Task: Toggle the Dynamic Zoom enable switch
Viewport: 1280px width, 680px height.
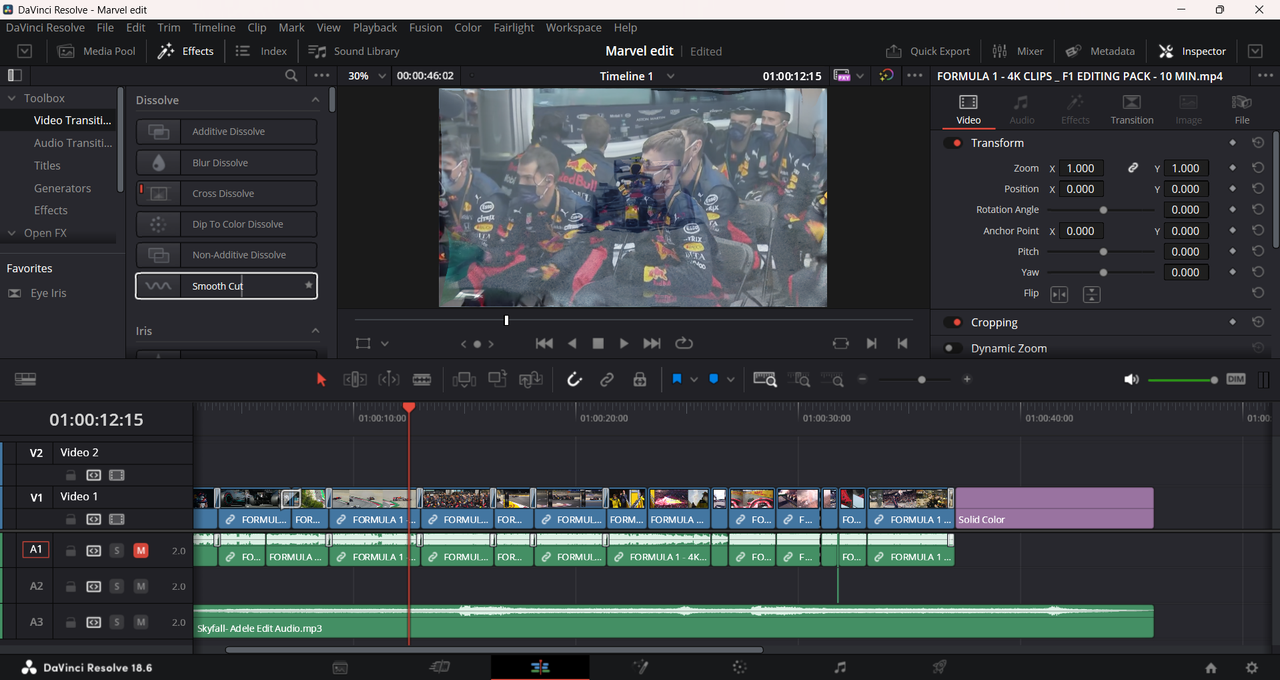Action: (x=953, y=348)
